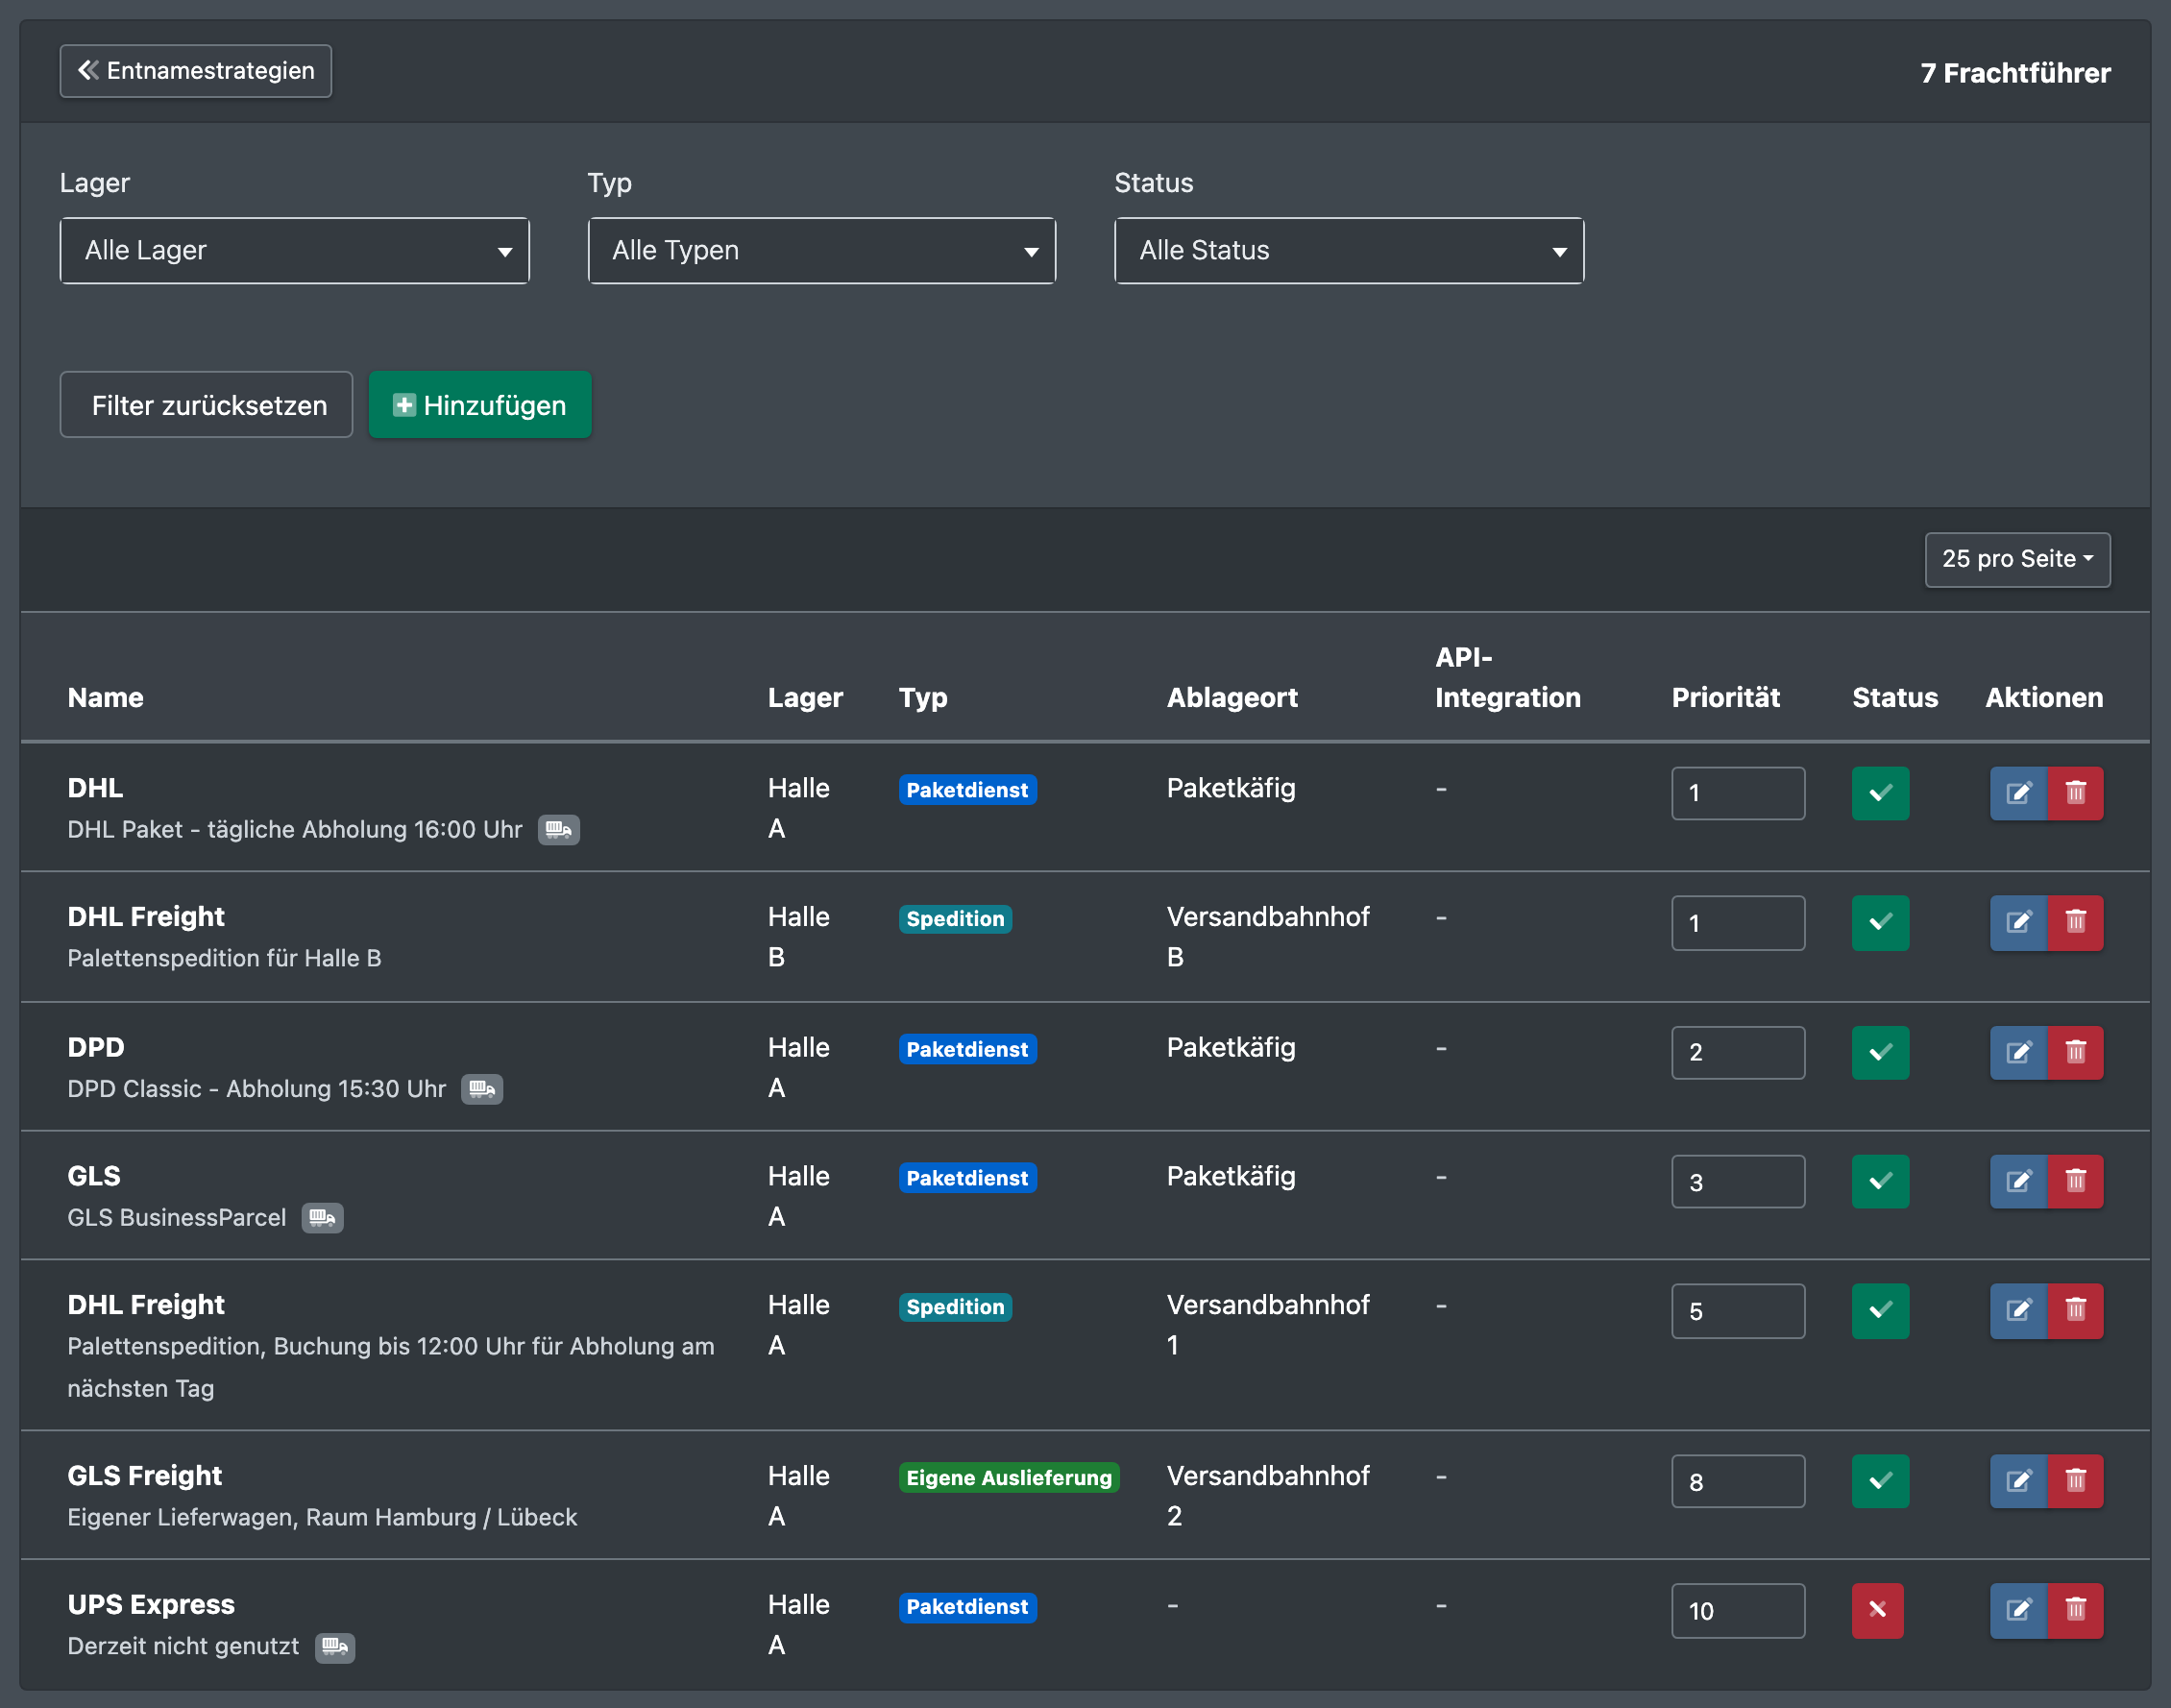The image size is (2171, 1708).
Task: Delete the UPS Express carrier
Action: tap(2075, 1610)
